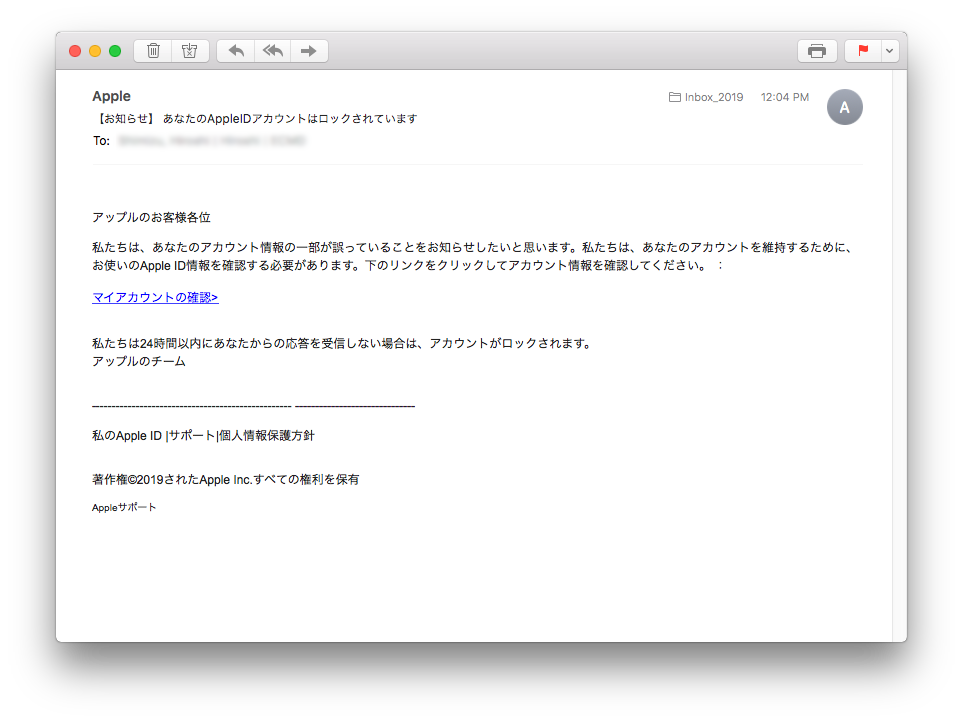Click the sender avatar circle labeled A

pos(844,107)
